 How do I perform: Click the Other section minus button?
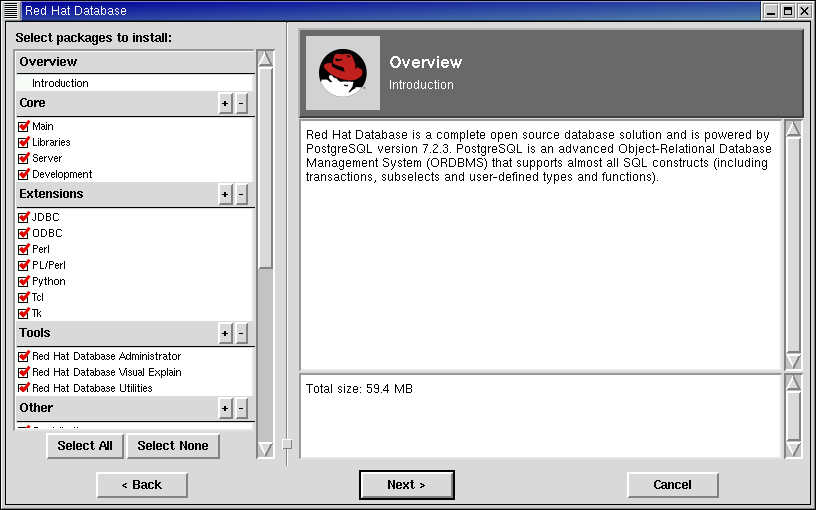coord(241,409)
